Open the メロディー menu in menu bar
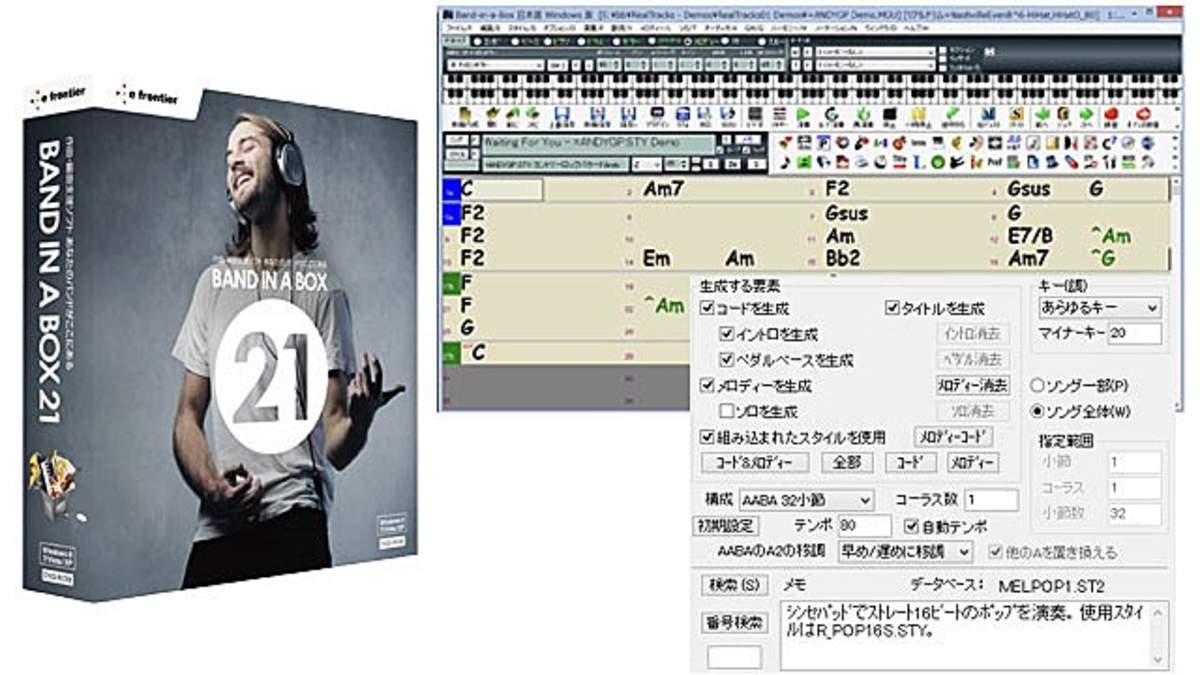The width and height of the screenshot is (1200, 675). (656, 29)
